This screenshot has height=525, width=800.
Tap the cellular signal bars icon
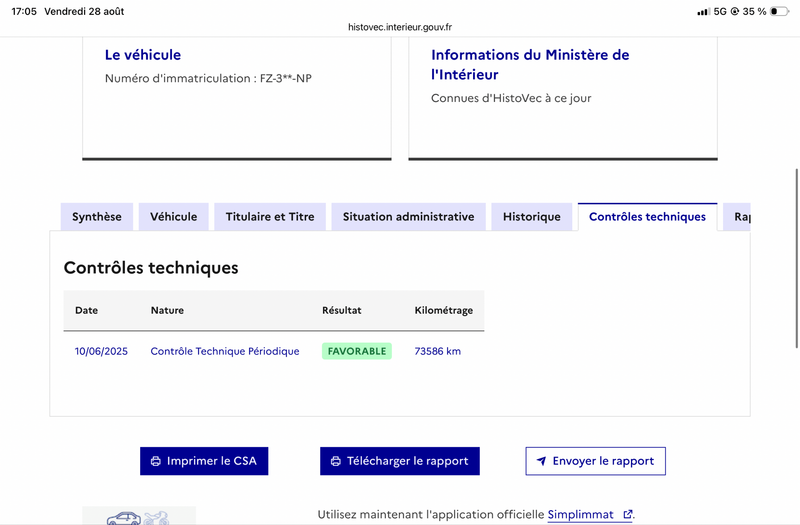(704, 11)
